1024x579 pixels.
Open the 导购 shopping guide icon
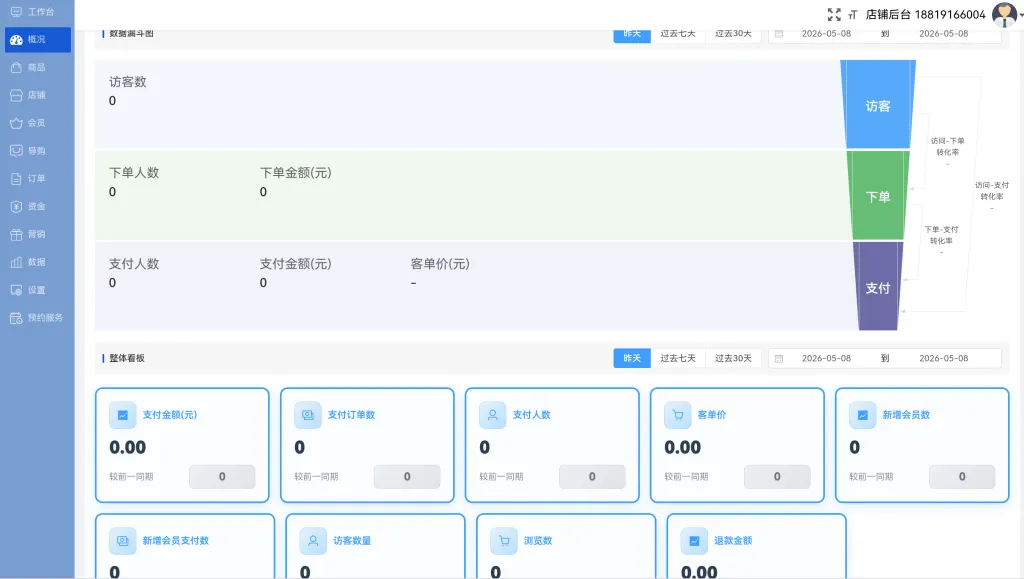16,151
